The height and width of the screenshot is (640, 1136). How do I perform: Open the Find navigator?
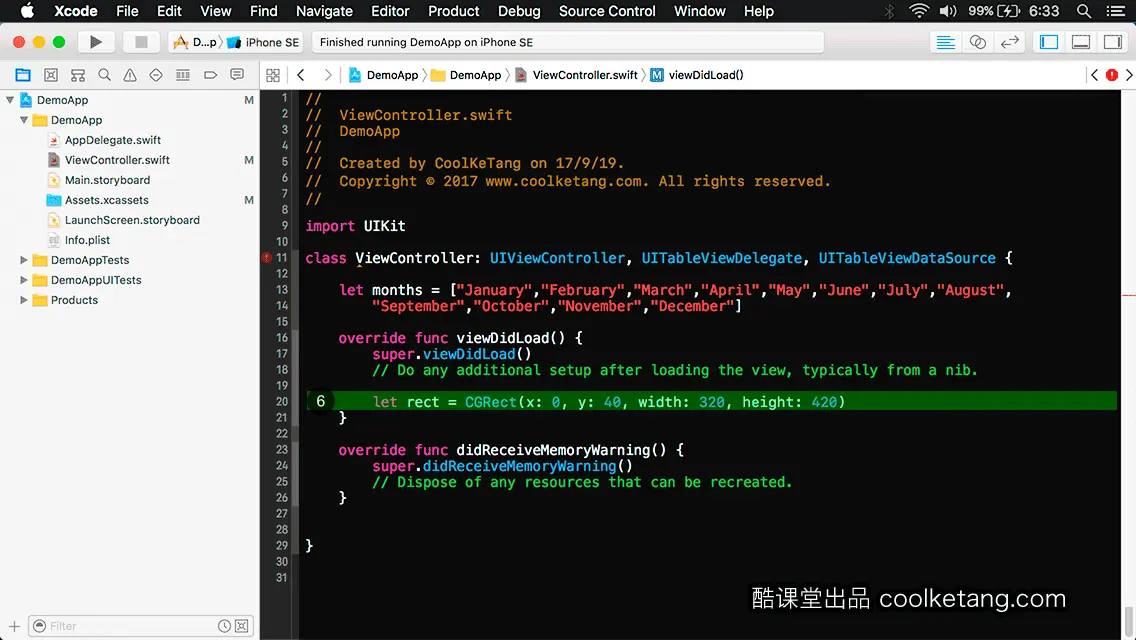(104, 75)
